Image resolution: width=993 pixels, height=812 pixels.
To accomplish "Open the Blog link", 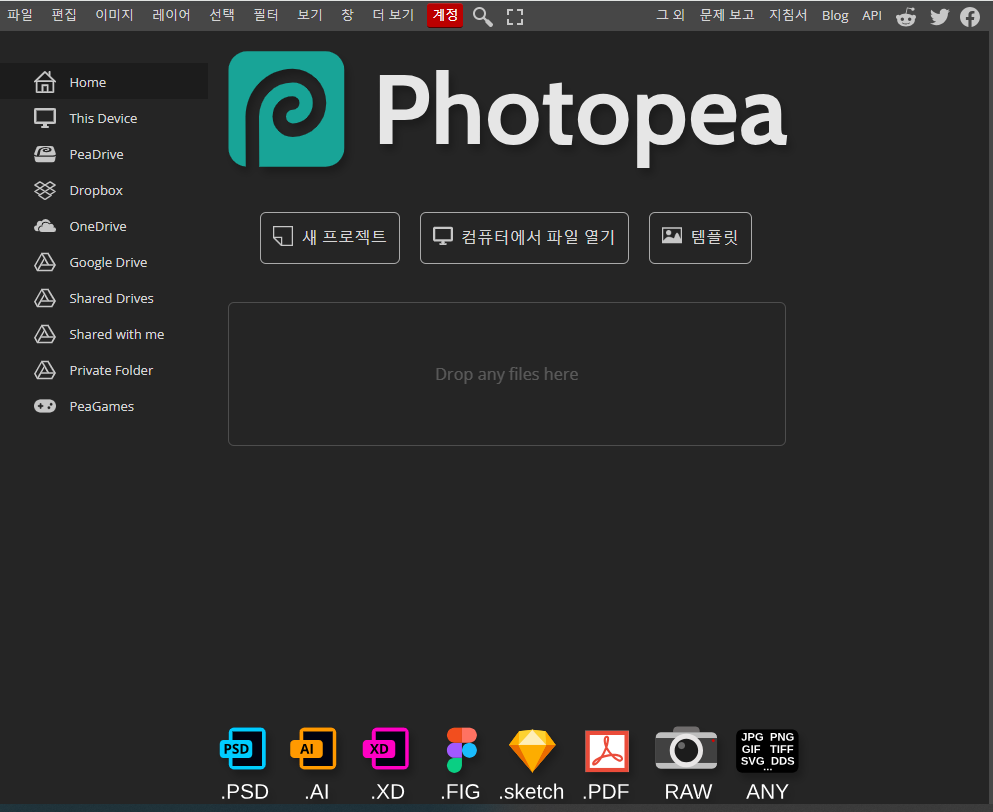I will (x=835, y=16).
